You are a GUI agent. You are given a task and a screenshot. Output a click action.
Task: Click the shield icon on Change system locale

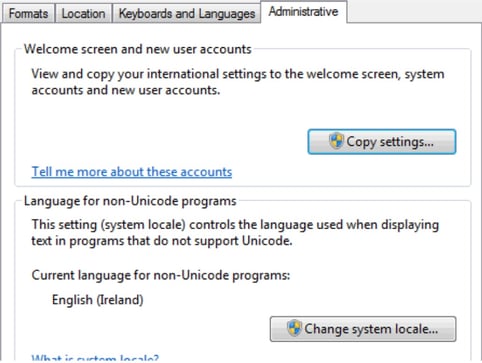[294, 328]
